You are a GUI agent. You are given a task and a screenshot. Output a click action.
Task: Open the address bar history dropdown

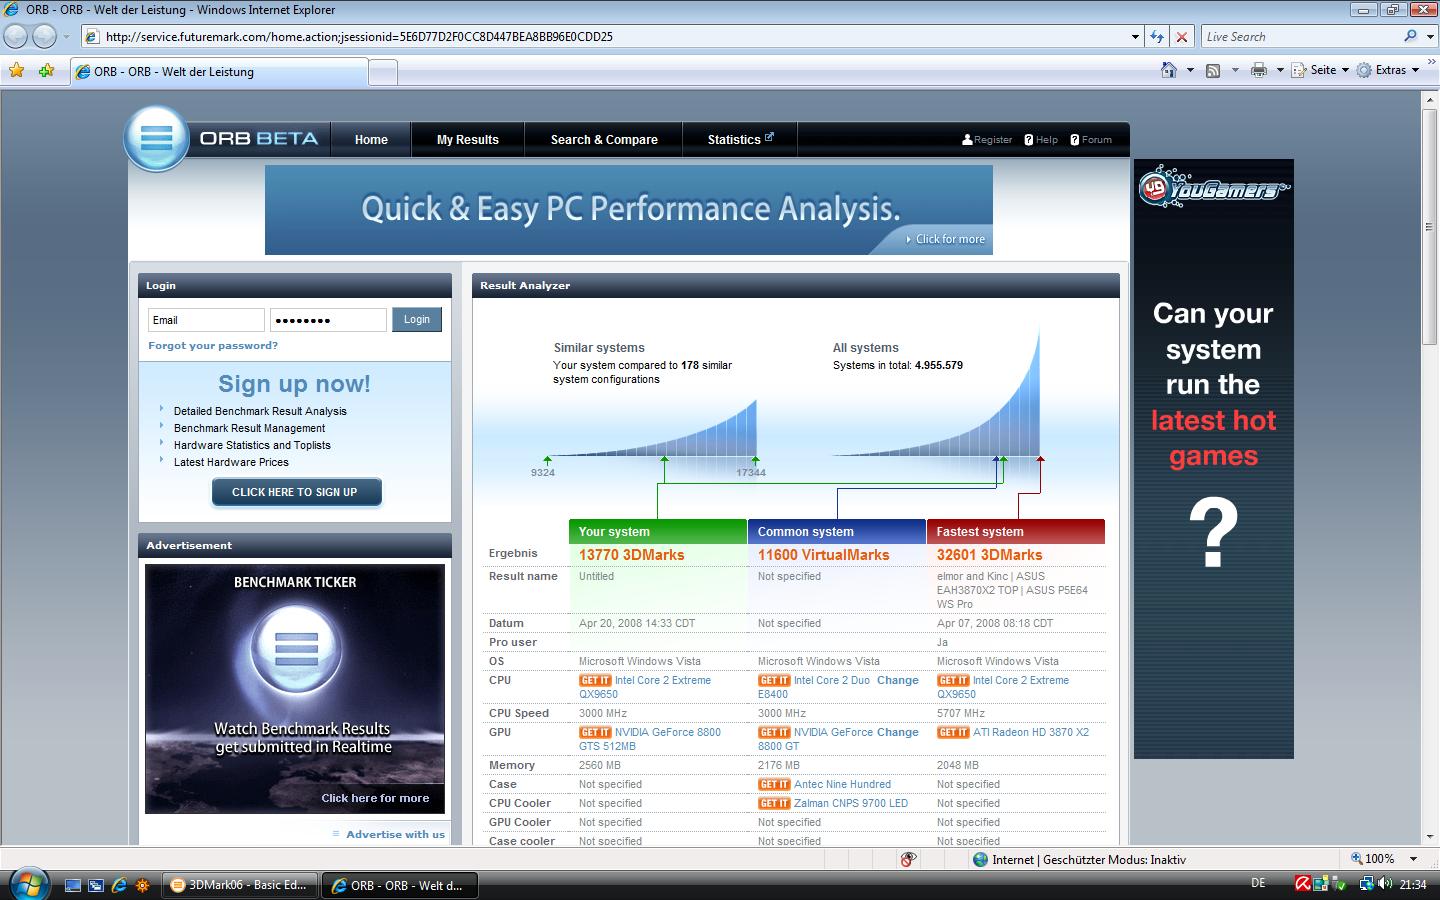point(1135,37)
